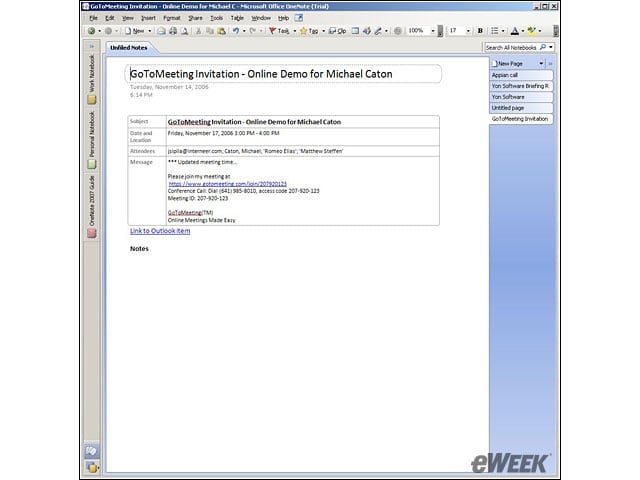Click the Font Color A icon
This screenshot has width=640, height=480.
pyautogui.click(x=515, y=31)
